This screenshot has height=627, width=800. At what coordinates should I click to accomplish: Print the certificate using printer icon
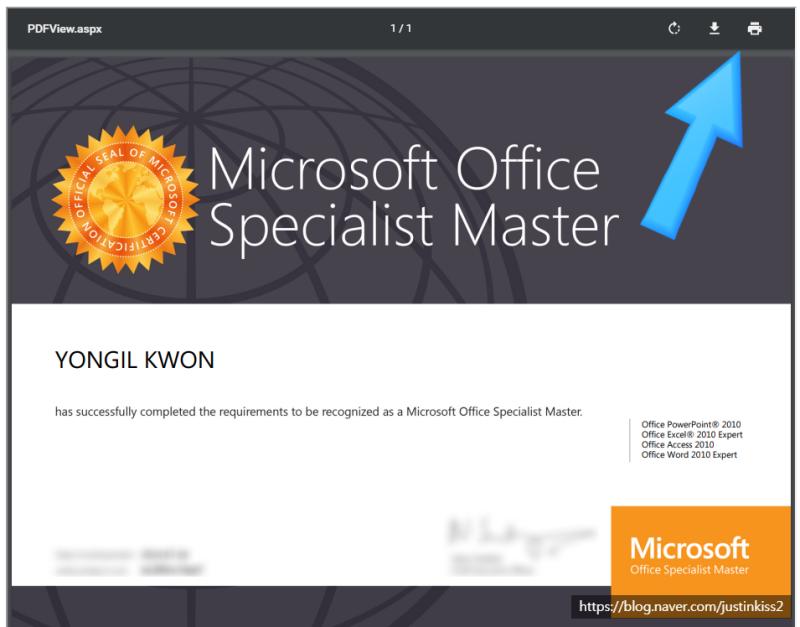click(x=755, y=29)
